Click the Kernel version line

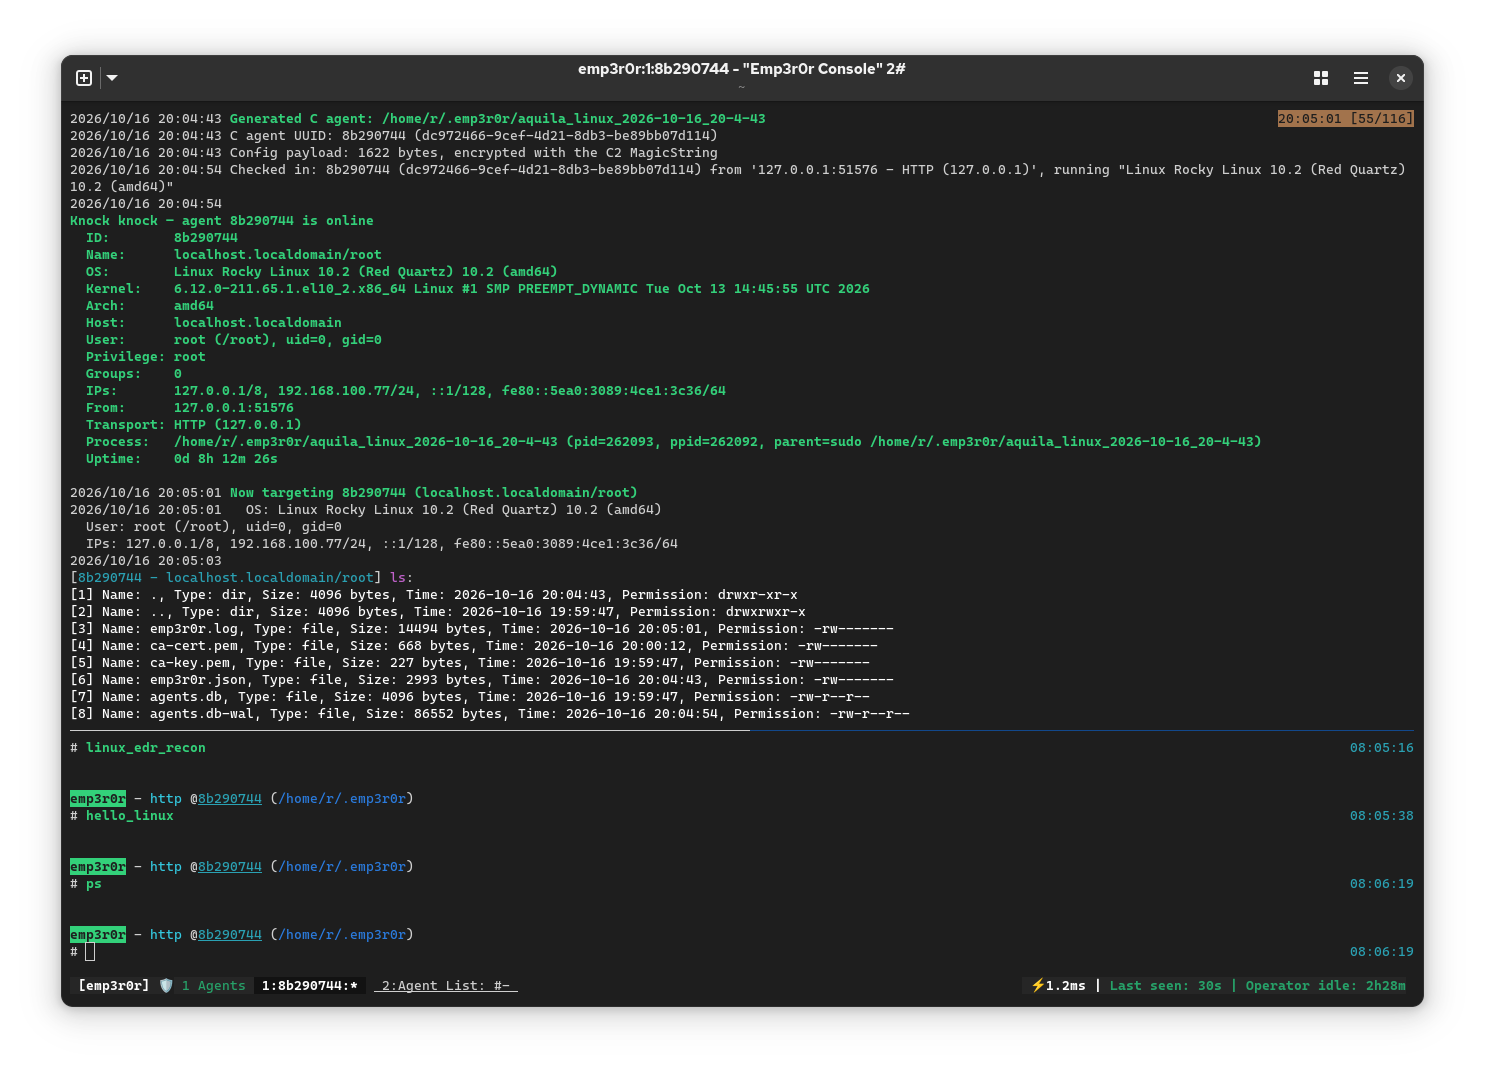pyautogui.click(x=478, y=289)
